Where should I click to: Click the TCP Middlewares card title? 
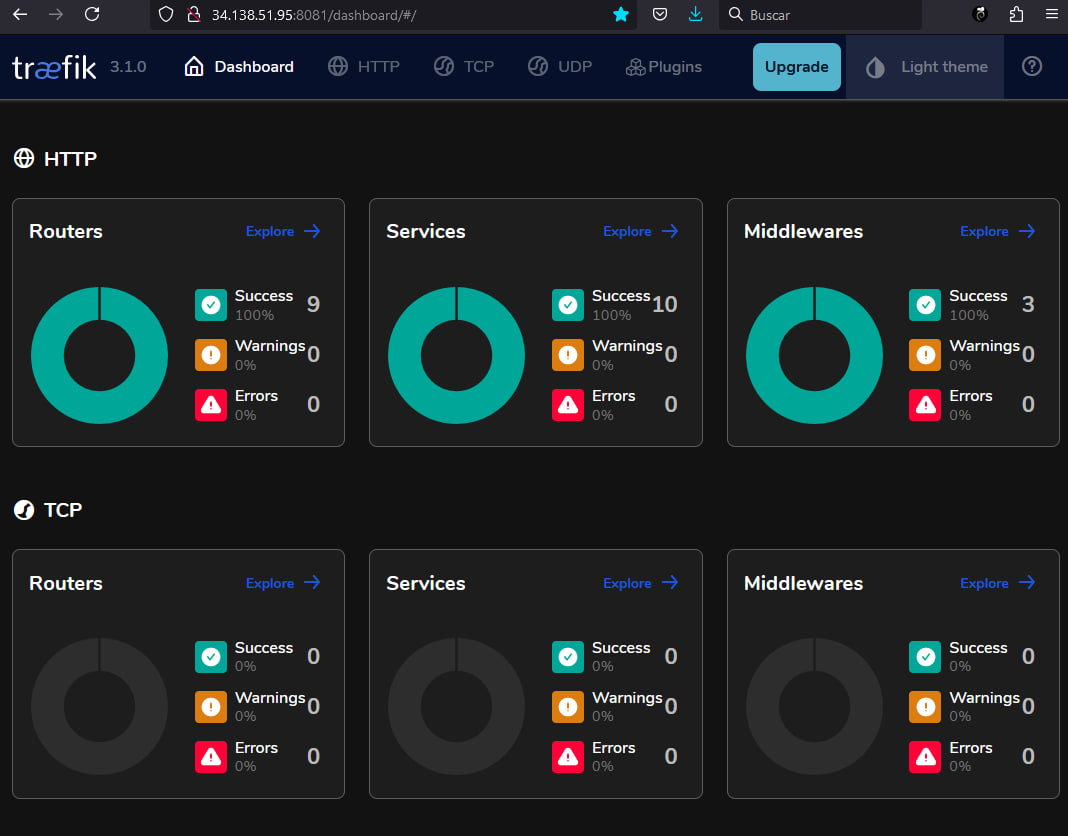[x=803, y=583]
